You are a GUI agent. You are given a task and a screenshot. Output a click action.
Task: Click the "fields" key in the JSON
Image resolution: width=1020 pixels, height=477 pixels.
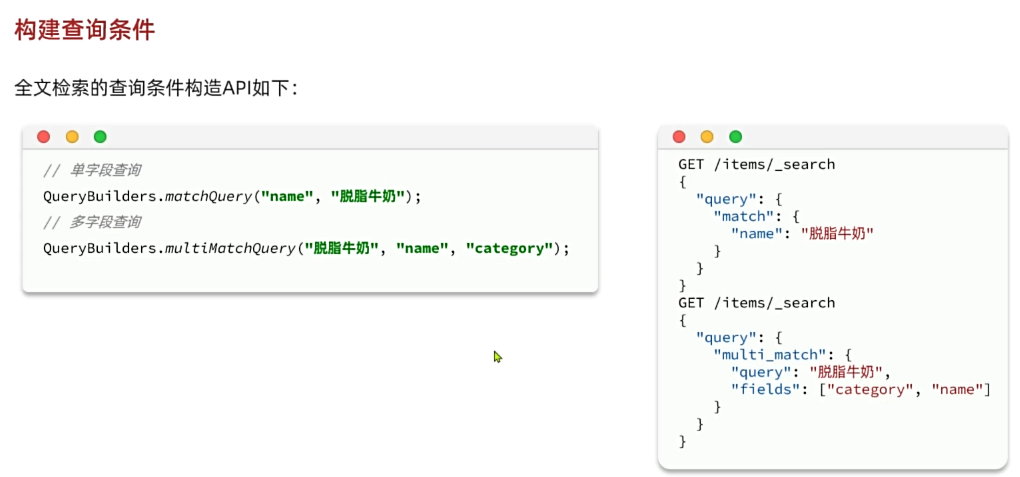[x=763, y=388]
